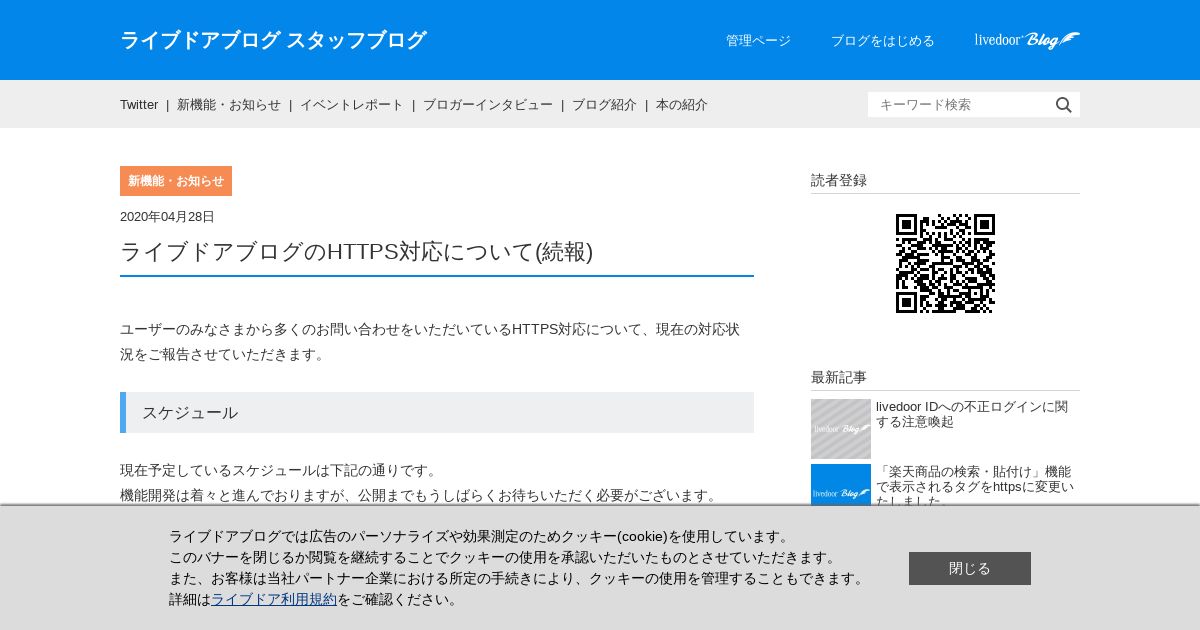Open 「楽天商品の検索・貼付け」 article link
The width and height of the screenshot is (1200, 630).
click(975, 485)
